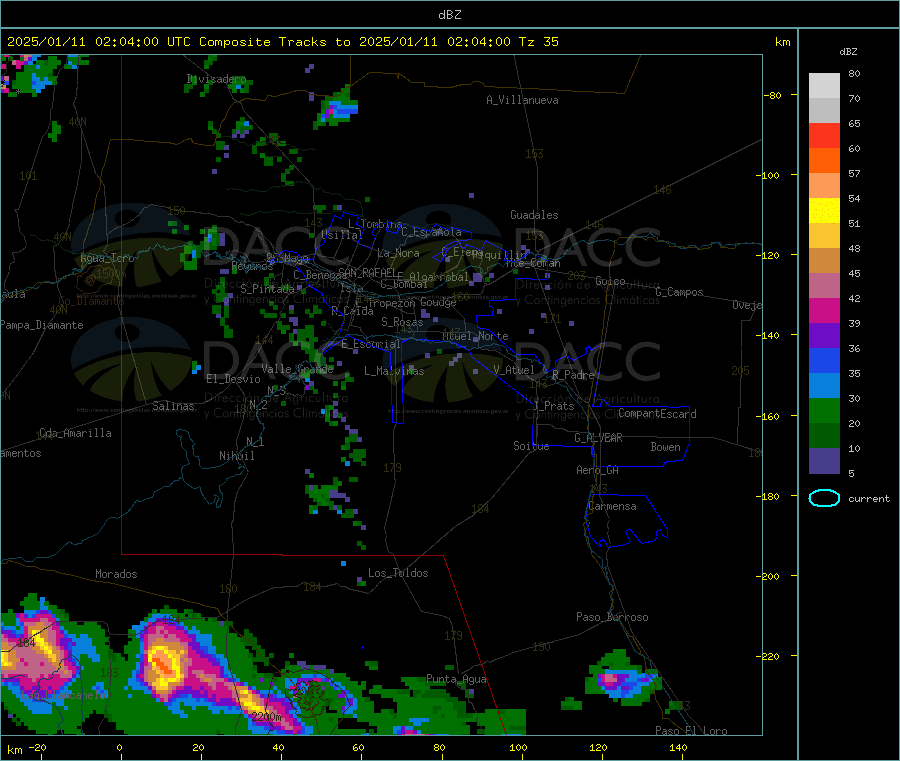Select the slate 5-10 dBZ legend swatch
Screen dimensions: 900x761
pos(824,461)
